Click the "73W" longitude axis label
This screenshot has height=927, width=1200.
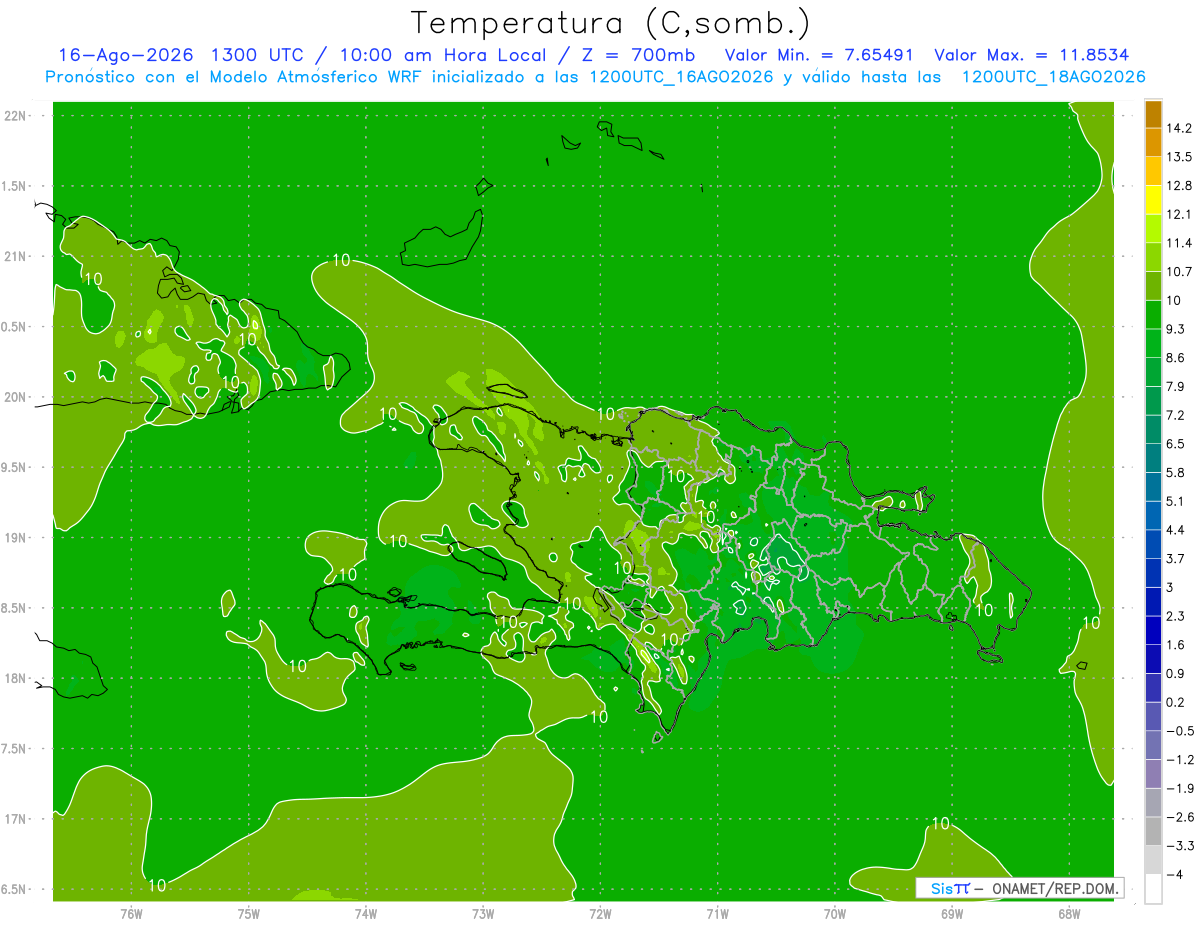483,913
